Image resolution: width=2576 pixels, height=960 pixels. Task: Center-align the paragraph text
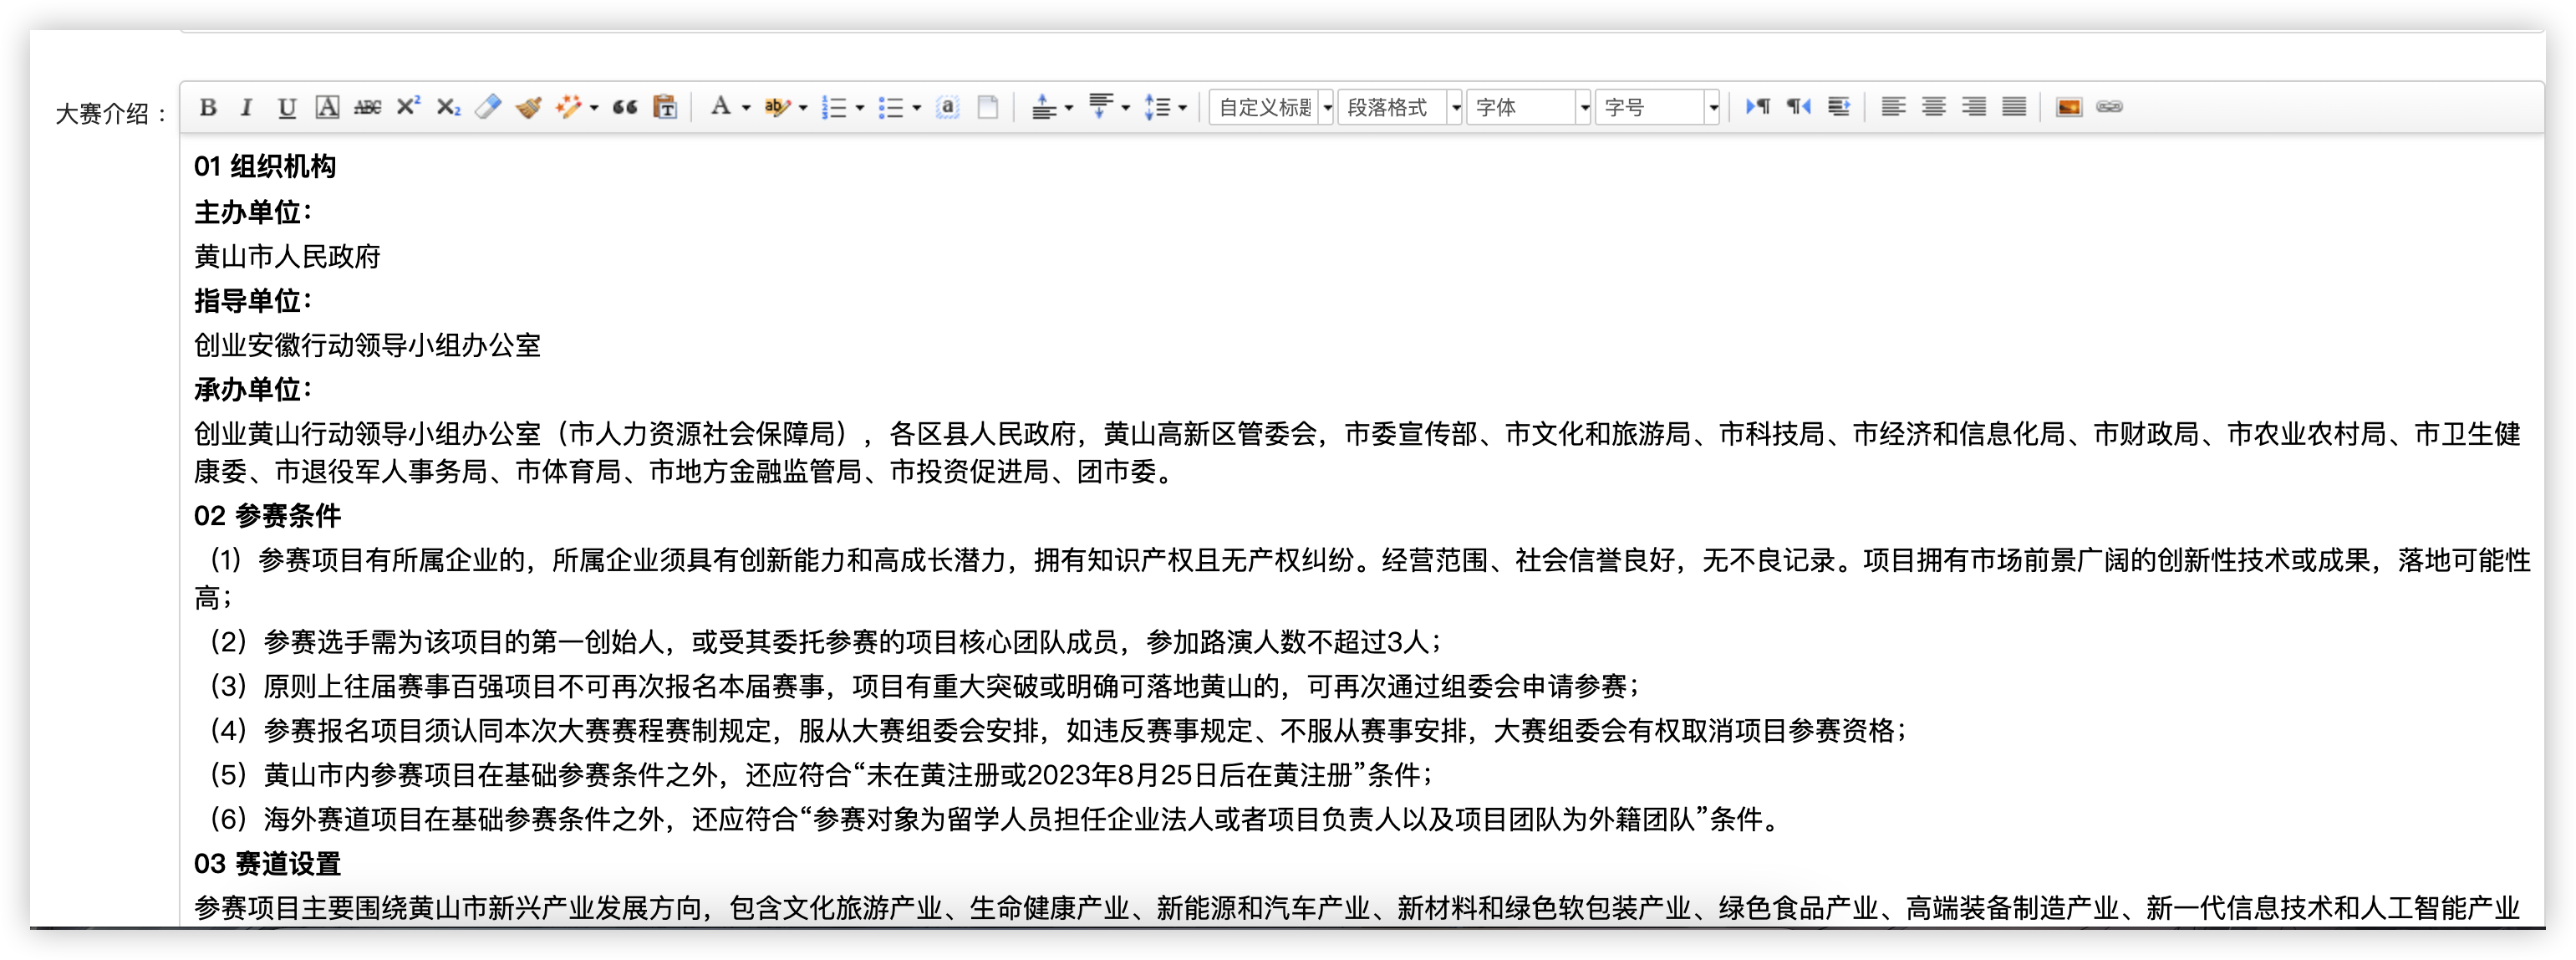tap(1933, 107)
